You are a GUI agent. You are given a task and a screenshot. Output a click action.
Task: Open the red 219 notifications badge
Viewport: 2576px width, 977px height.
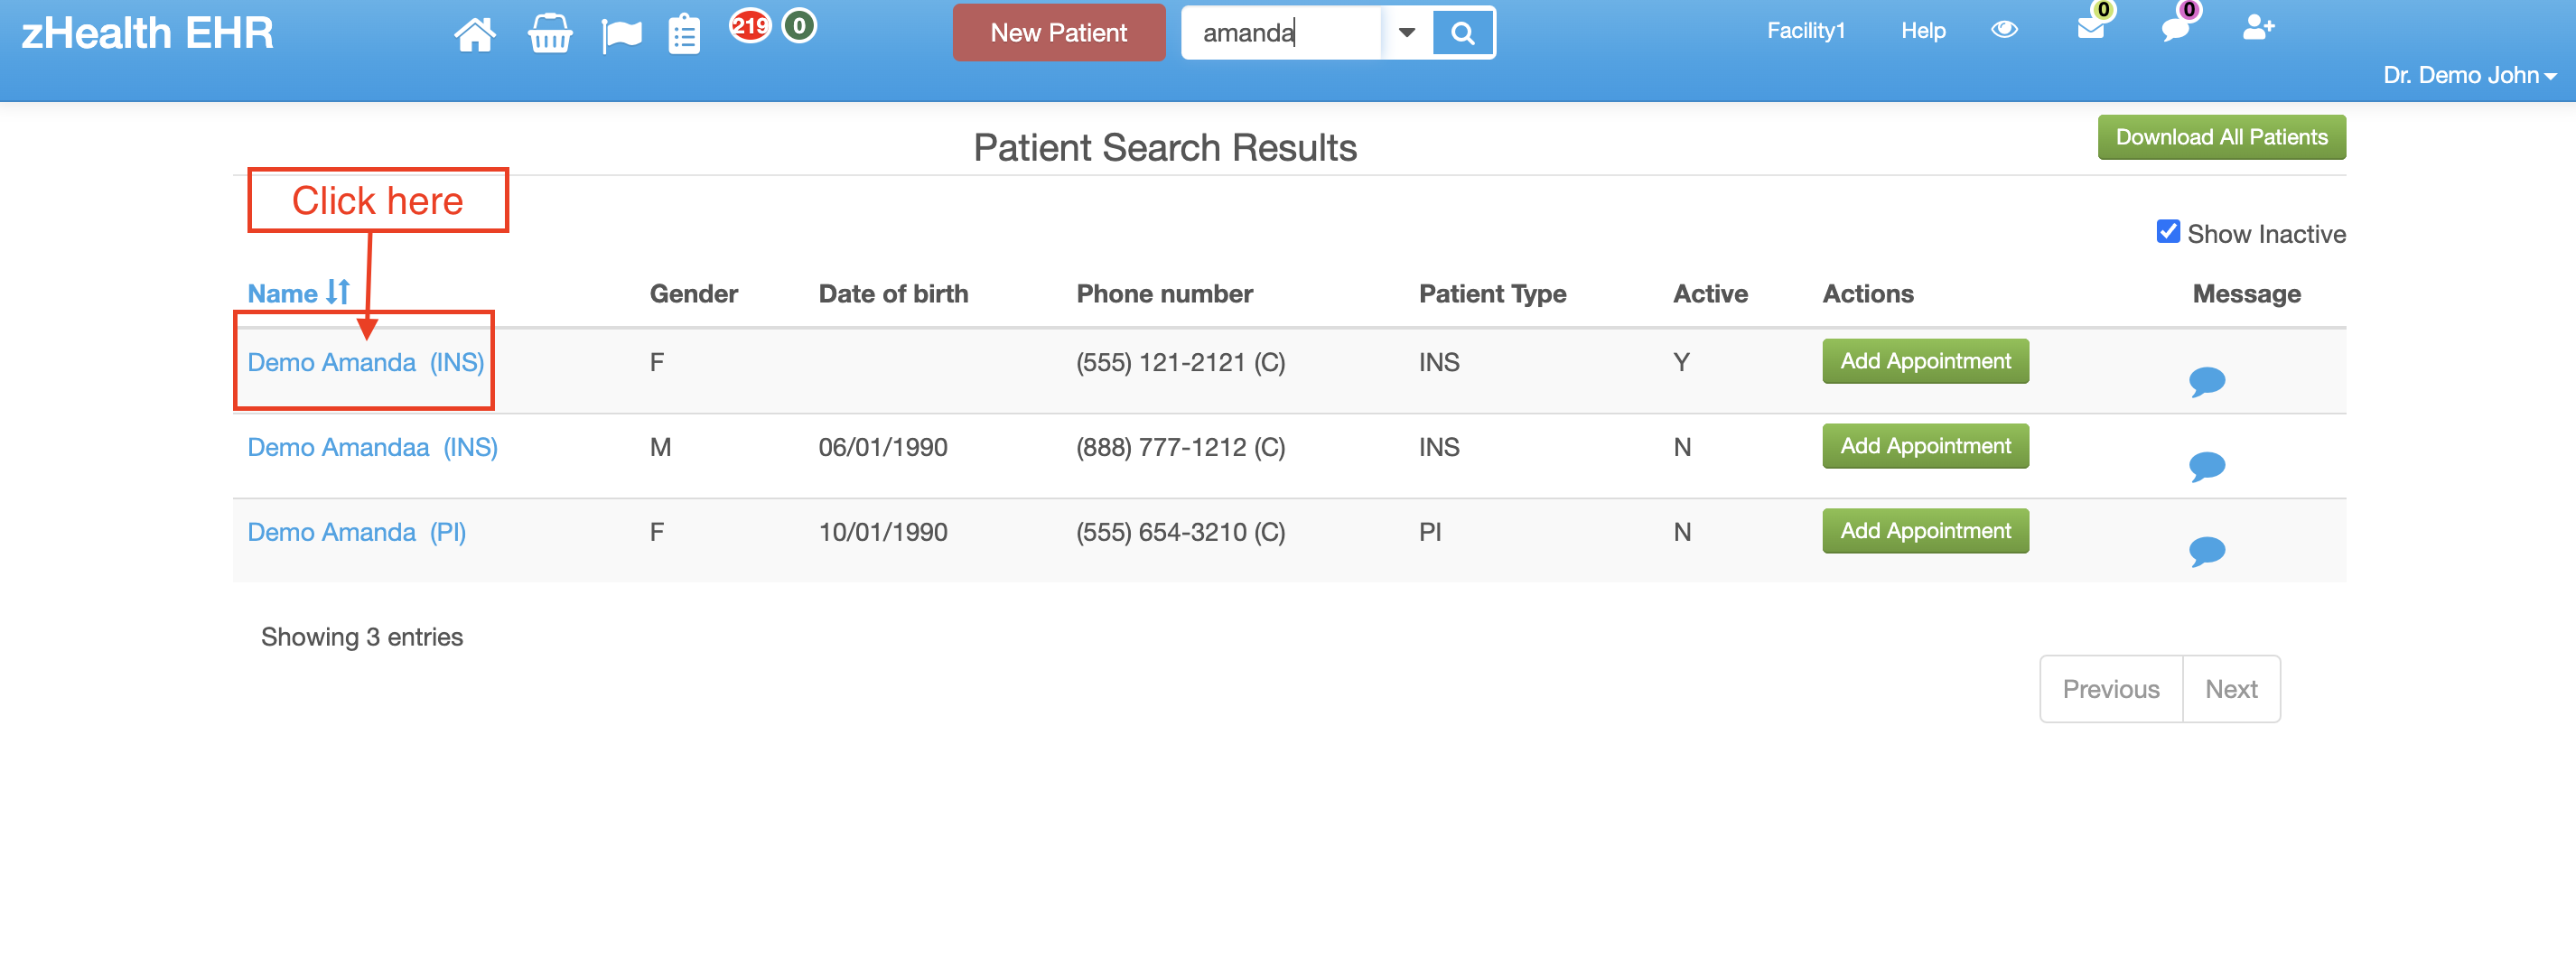pos(749,25)
